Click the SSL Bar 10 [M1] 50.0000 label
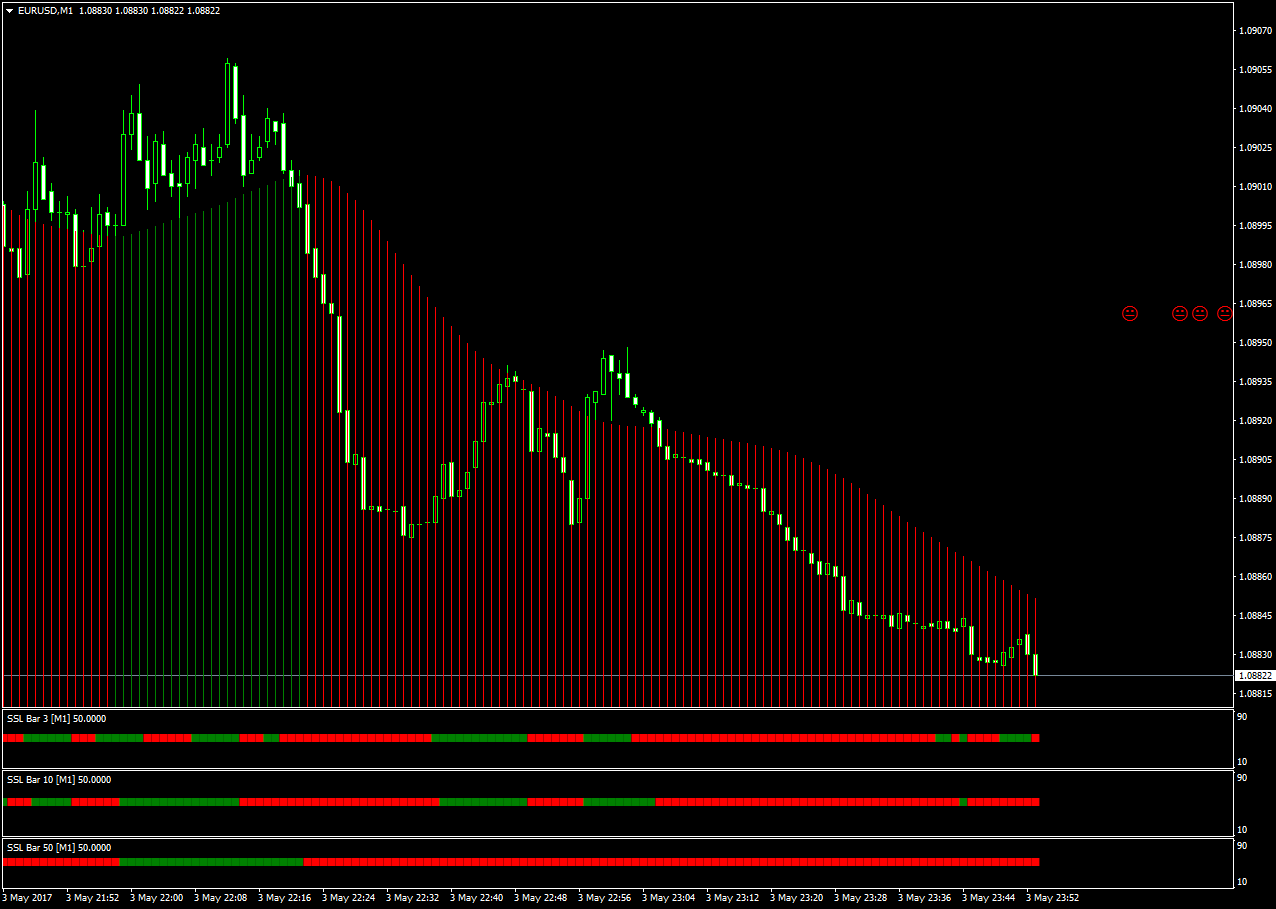This screenshot has height=909, width=1276. tap(59, 780)
